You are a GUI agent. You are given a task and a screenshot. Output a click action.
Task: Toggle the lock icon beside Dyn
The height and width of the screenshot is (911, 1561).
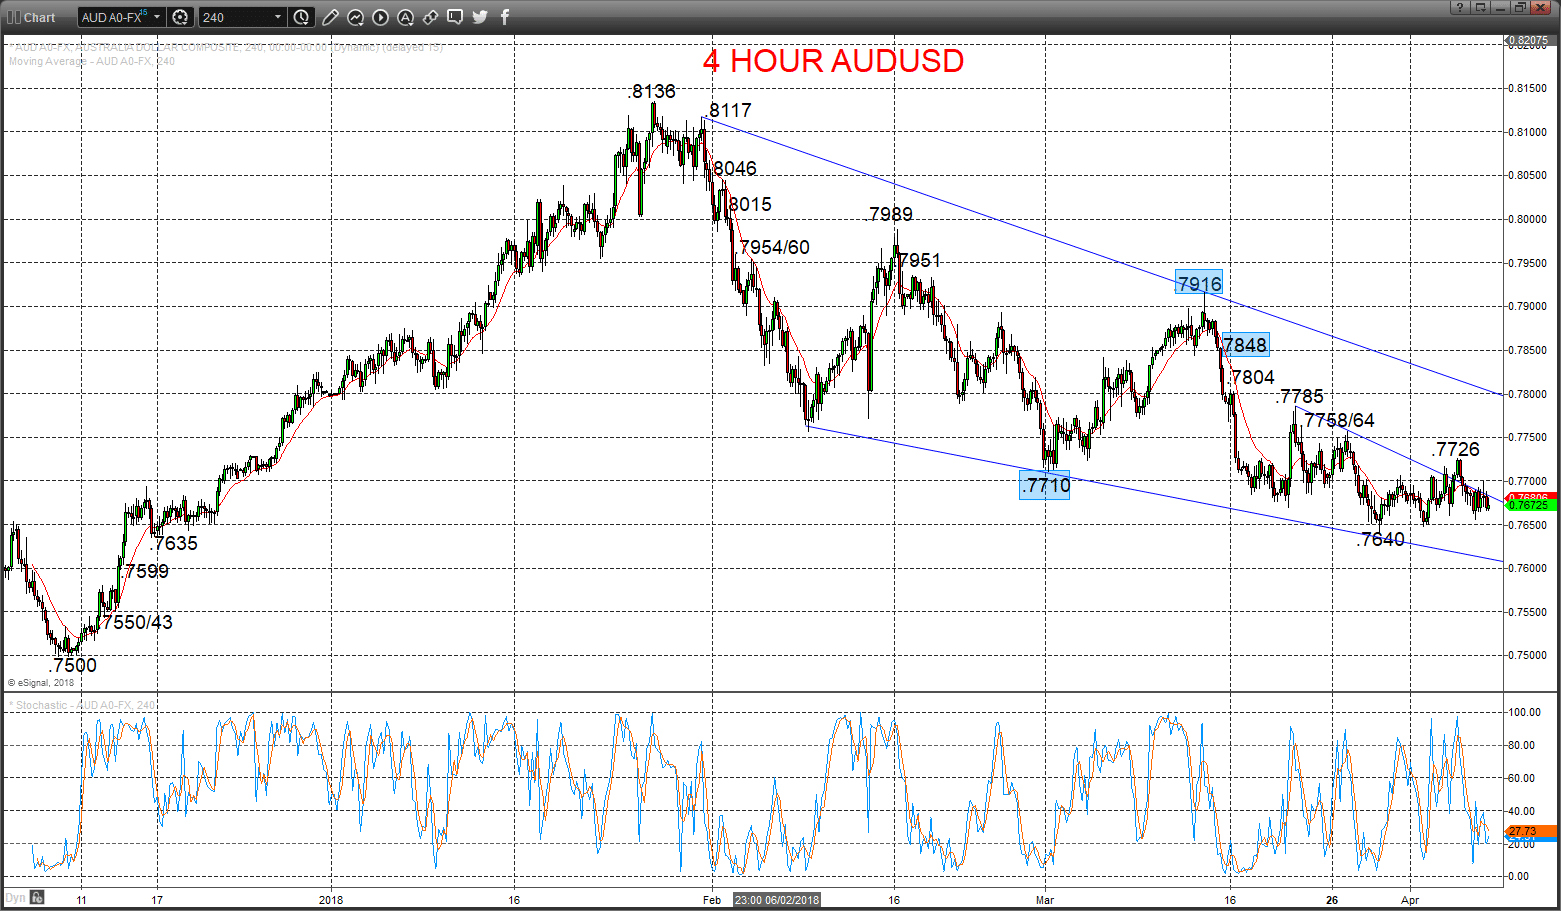(37, 897)
